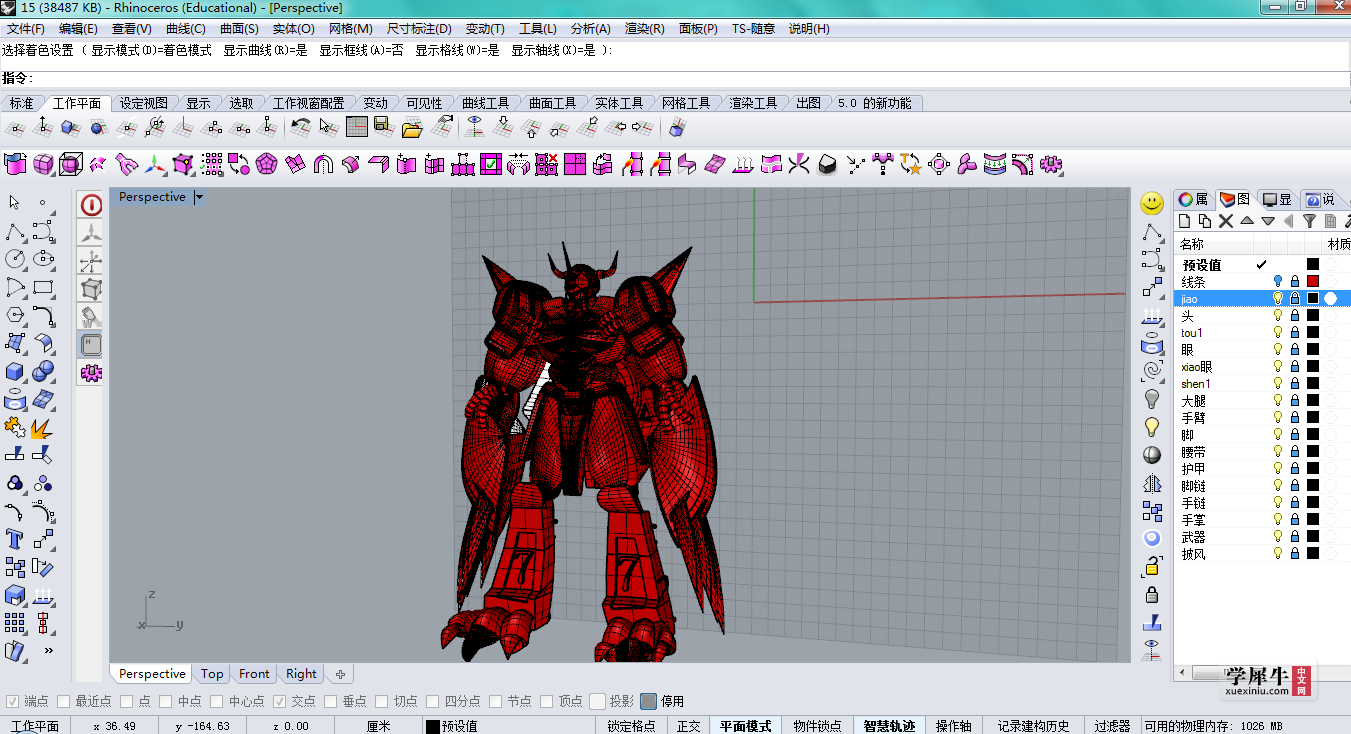1351x734 pixels.
Task: Switch to the Right viewport tab
Action: (301, 674)
